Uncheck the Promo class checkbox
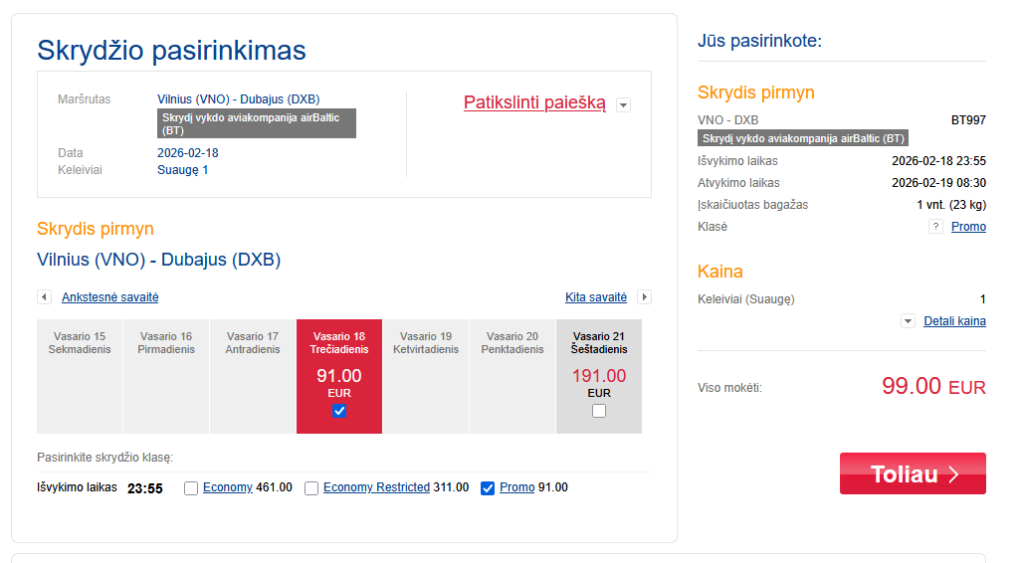The image size is (1024, 563). (488, 488)
